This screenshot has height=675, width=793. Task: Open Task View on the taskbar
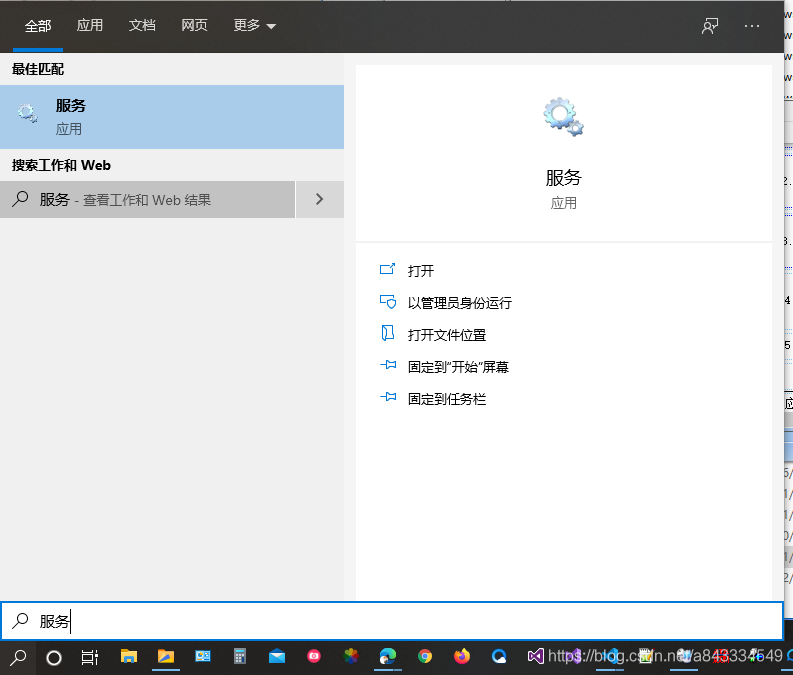click(90, 657)
